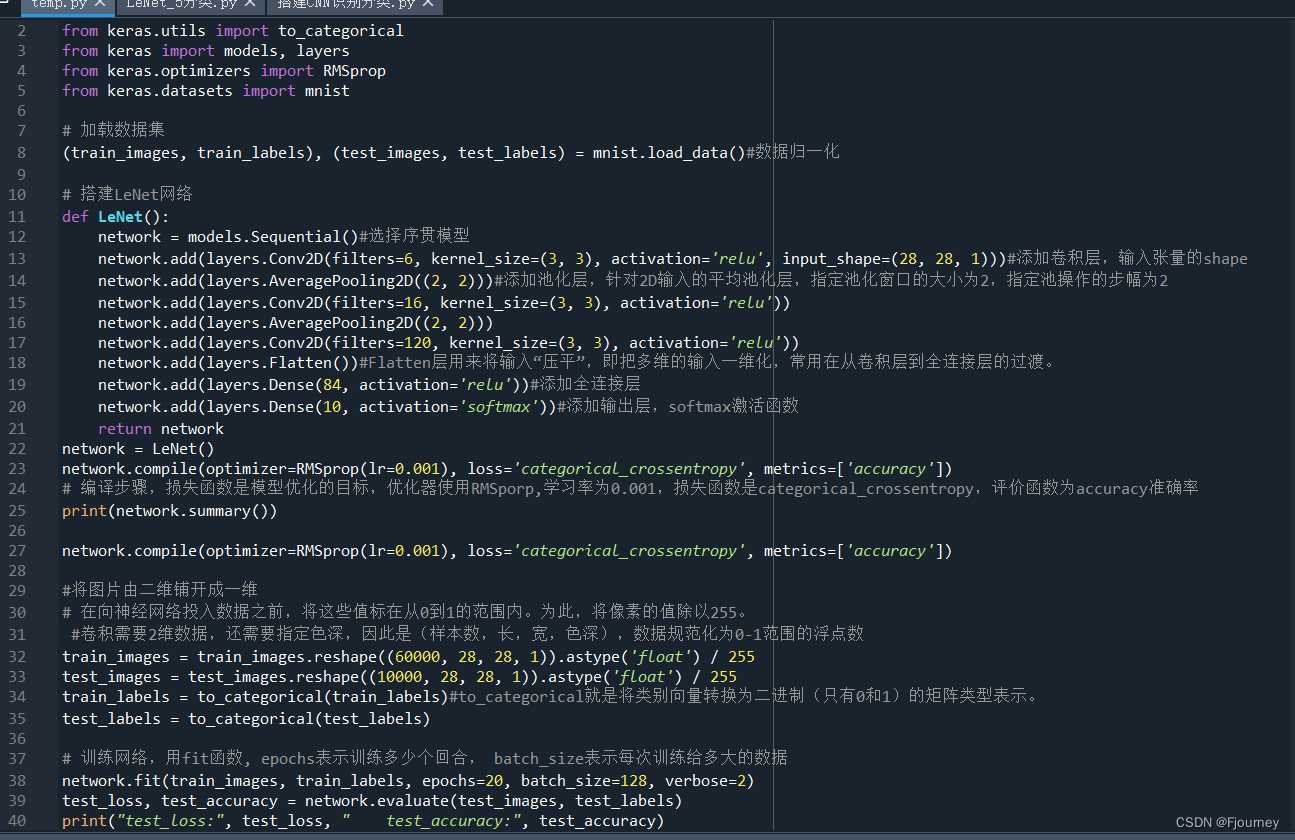1295x840 pixels.
Task: Click the 'network = LeNet()' line
Action: (138, 449)
